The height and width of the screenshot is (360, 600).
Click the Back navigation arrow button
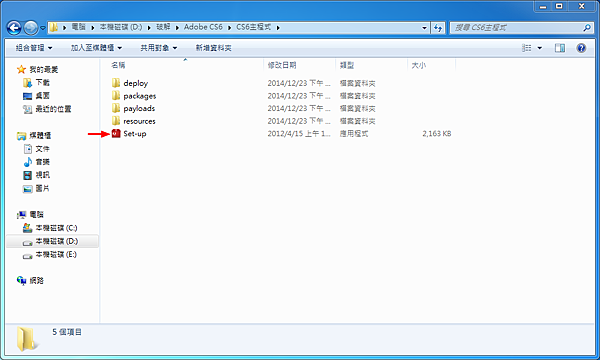pos(14,28)
